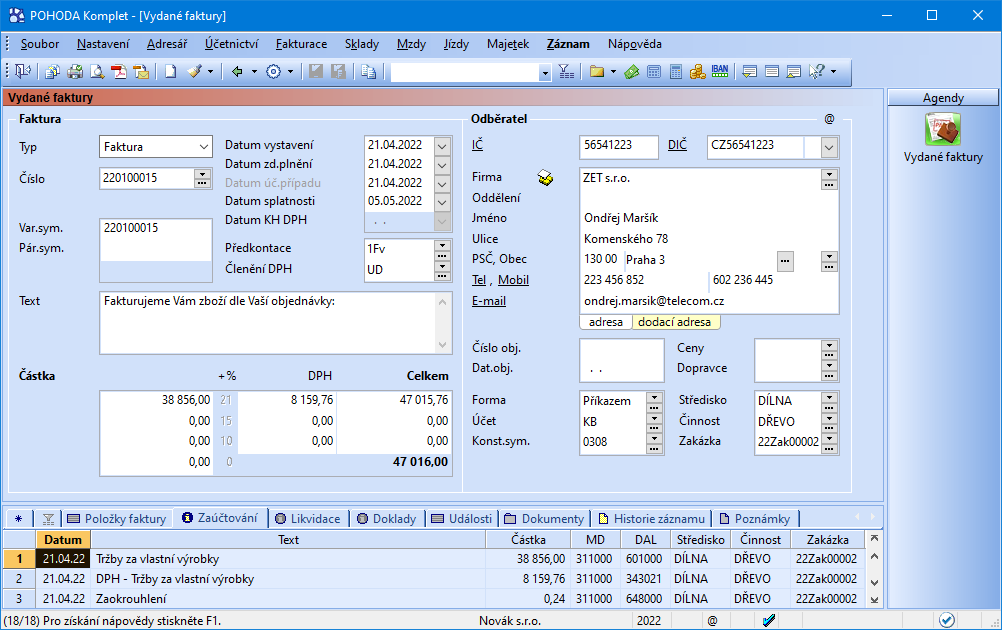The image size is (1002, 630).
Task: Click the filter funnel toolbar icon
Action: 566,72
